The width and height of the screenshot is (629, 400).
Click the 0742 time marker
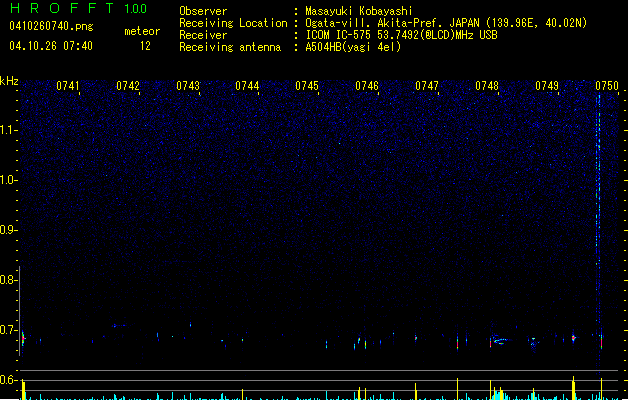pyautogui.click(x=128, y=86)
